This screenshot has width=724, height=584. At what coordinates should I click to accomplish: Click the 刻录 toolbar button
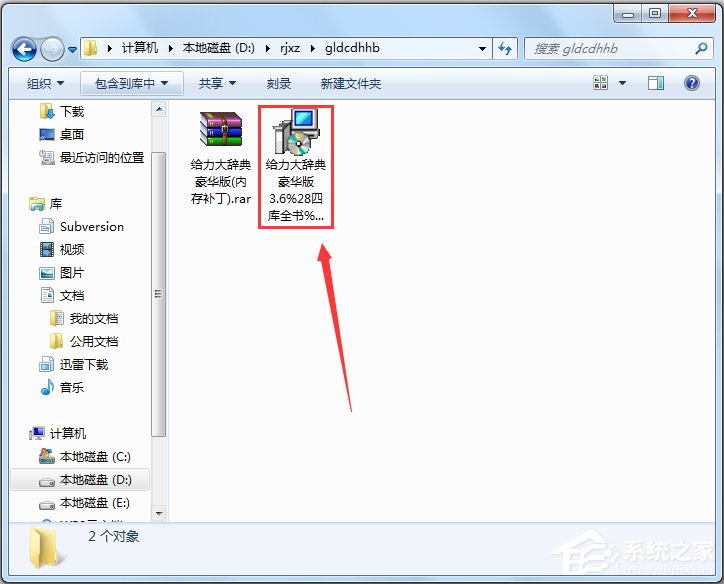(278, 84)
